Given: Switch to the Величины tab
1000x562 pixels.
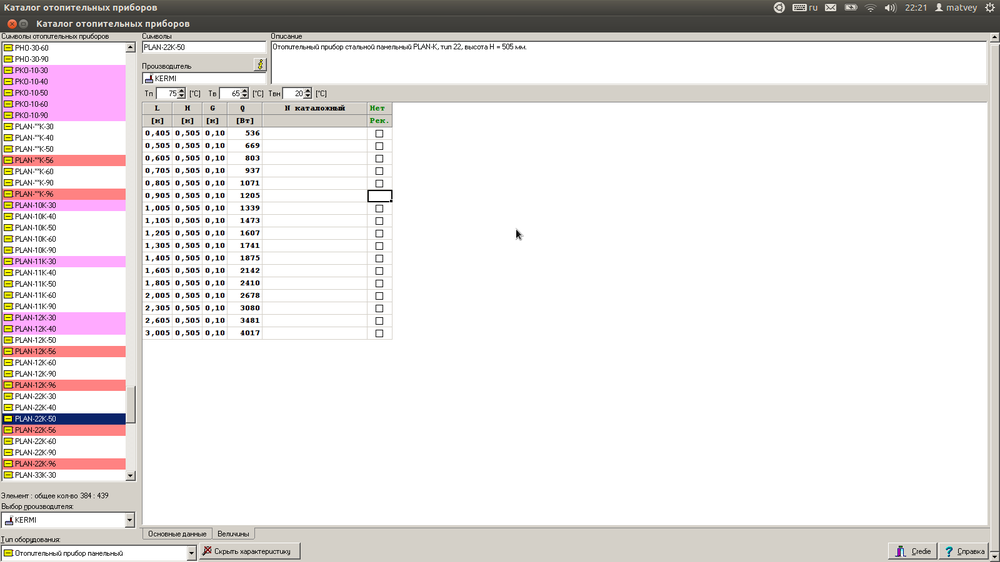Looking at the screenshot, I should [234, 534].
